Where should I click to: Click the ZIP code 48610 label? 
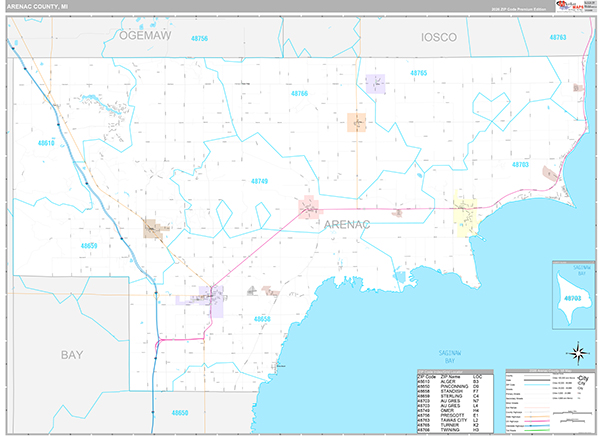47,144
